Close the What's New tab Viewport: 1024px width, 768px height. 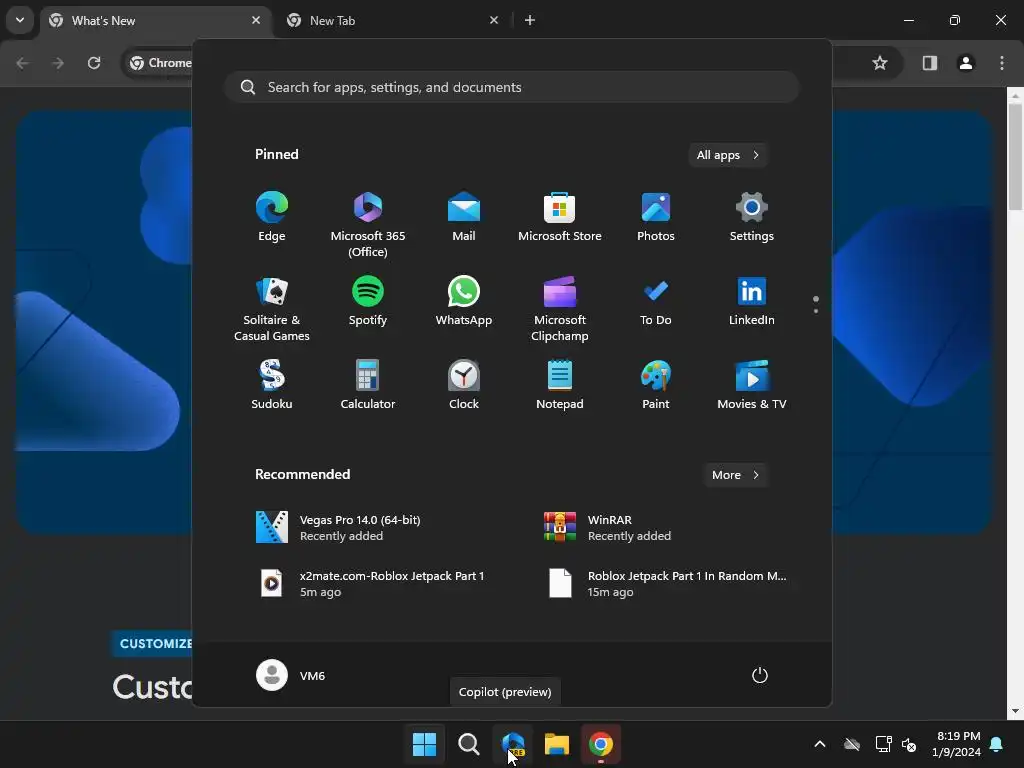coord(256,20)
